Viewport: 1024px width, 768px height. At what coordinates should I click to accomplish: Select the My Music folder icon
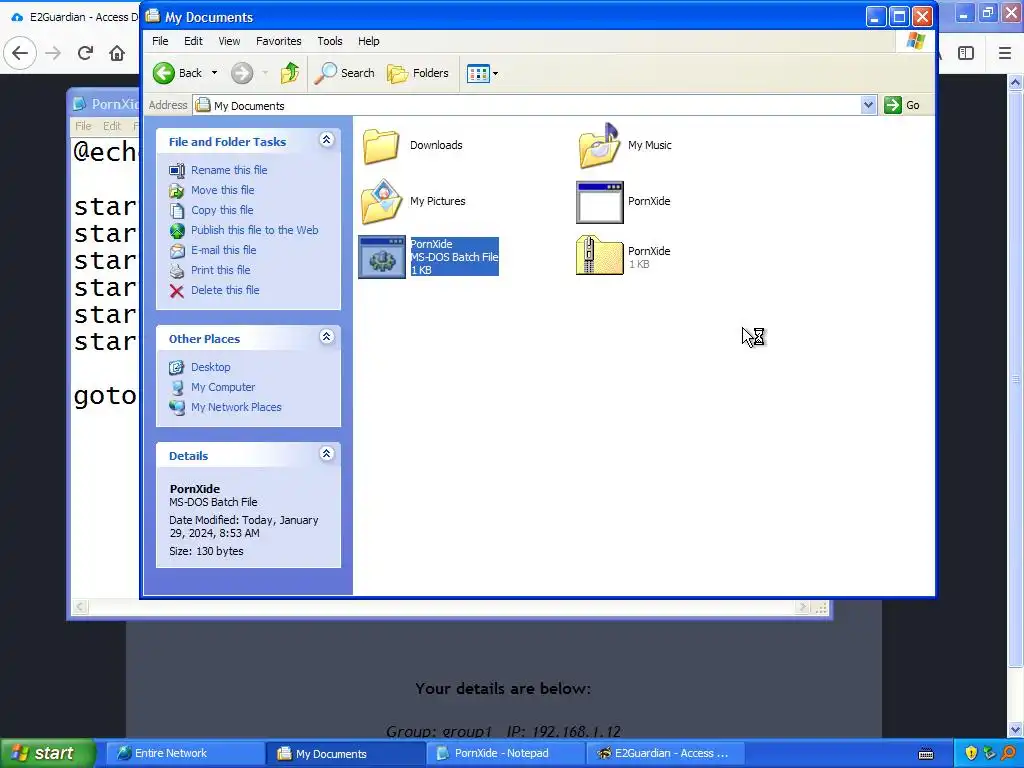point(600,146)
